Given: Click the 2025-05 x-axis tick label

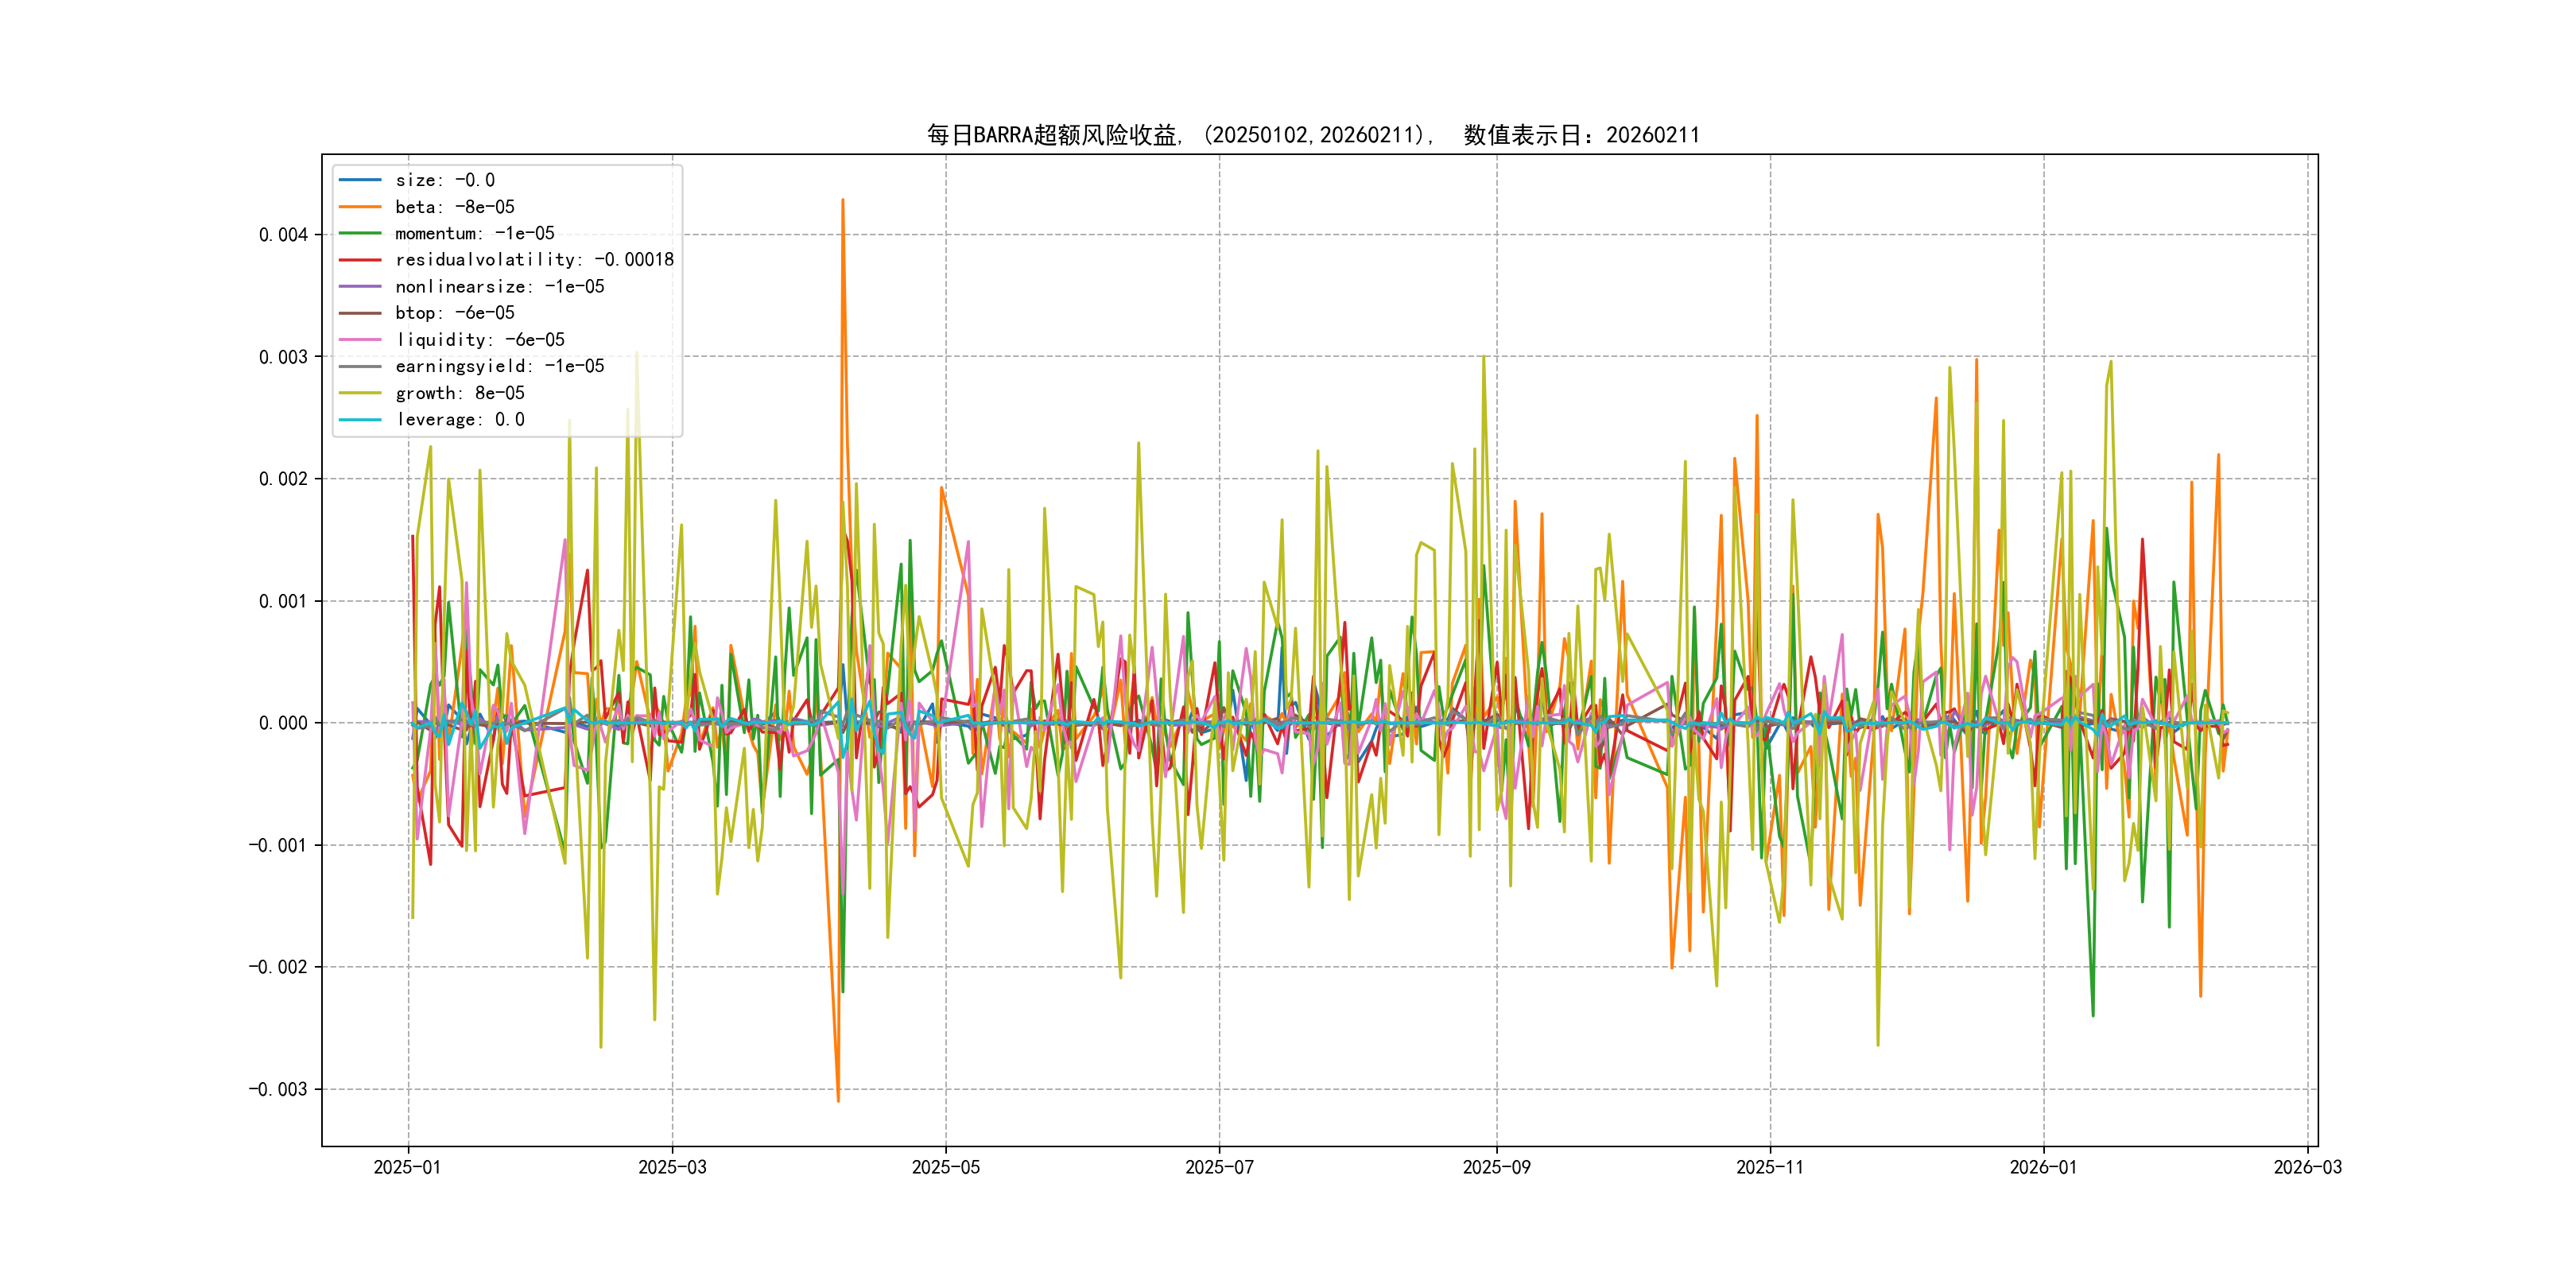Looking at the screenshot, I should 945,1167.
